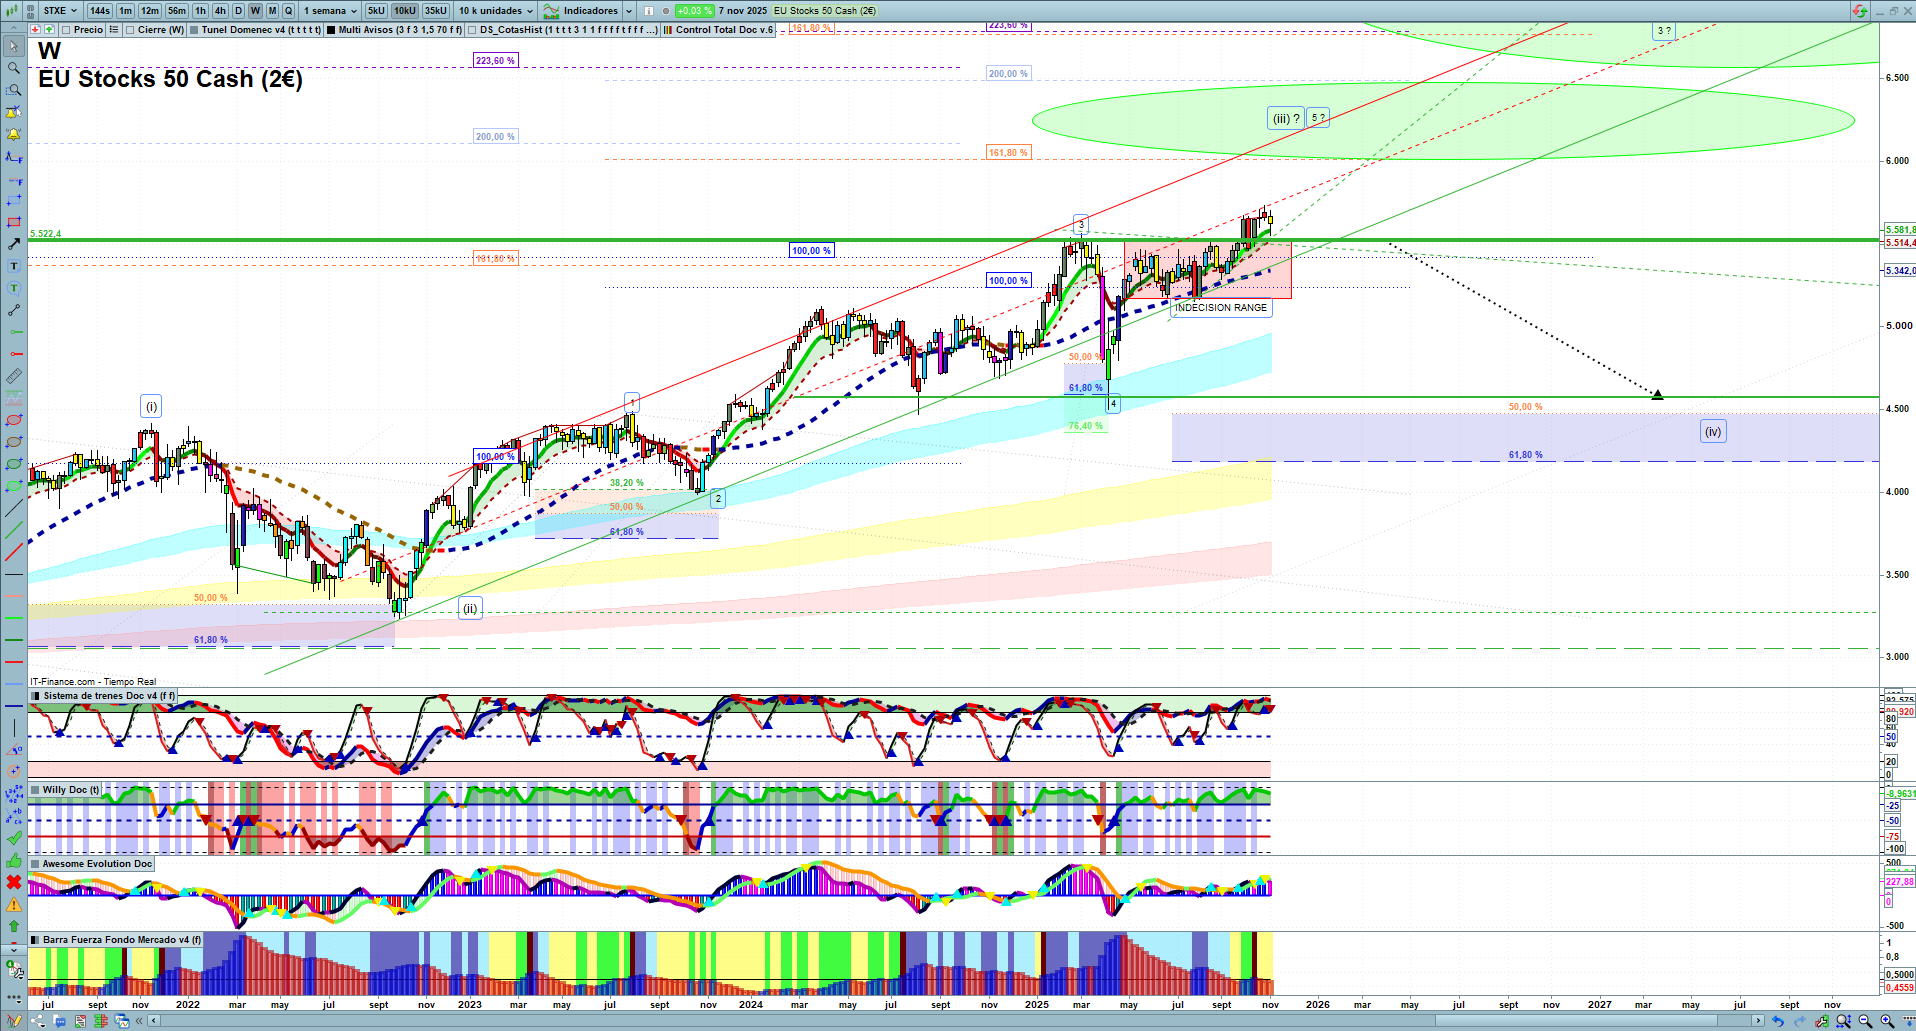Click the 35kU units button
This screenshot has width=1916, height=1031.
[436, 11]
